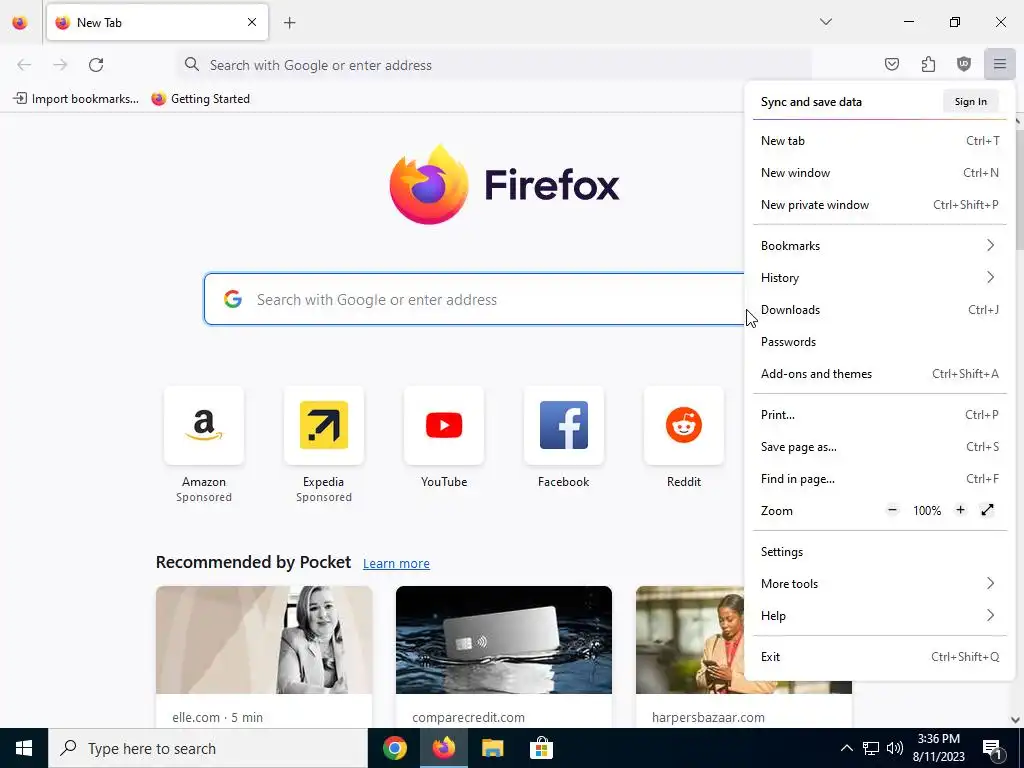Click the back navigation arrow

point(24,65)
